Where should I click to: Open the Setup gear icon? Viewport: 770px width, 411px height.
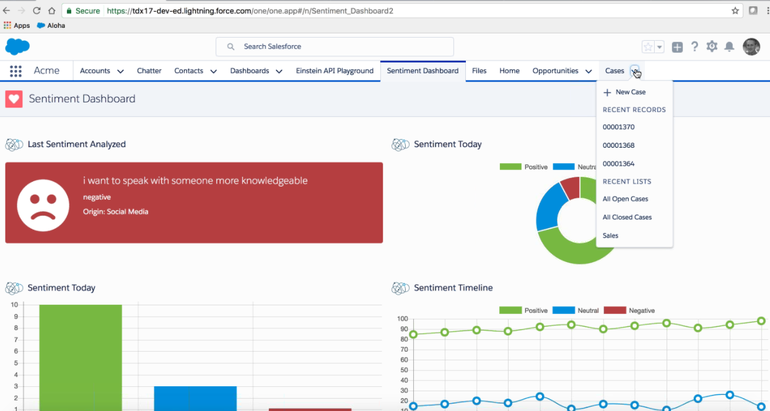(712, 47)
